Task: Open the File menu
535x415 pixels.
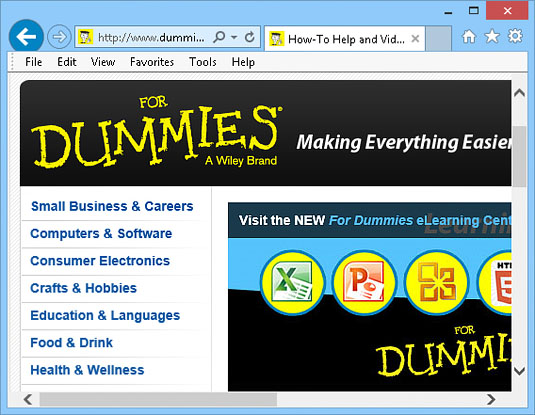Action: tap(34, 62)
